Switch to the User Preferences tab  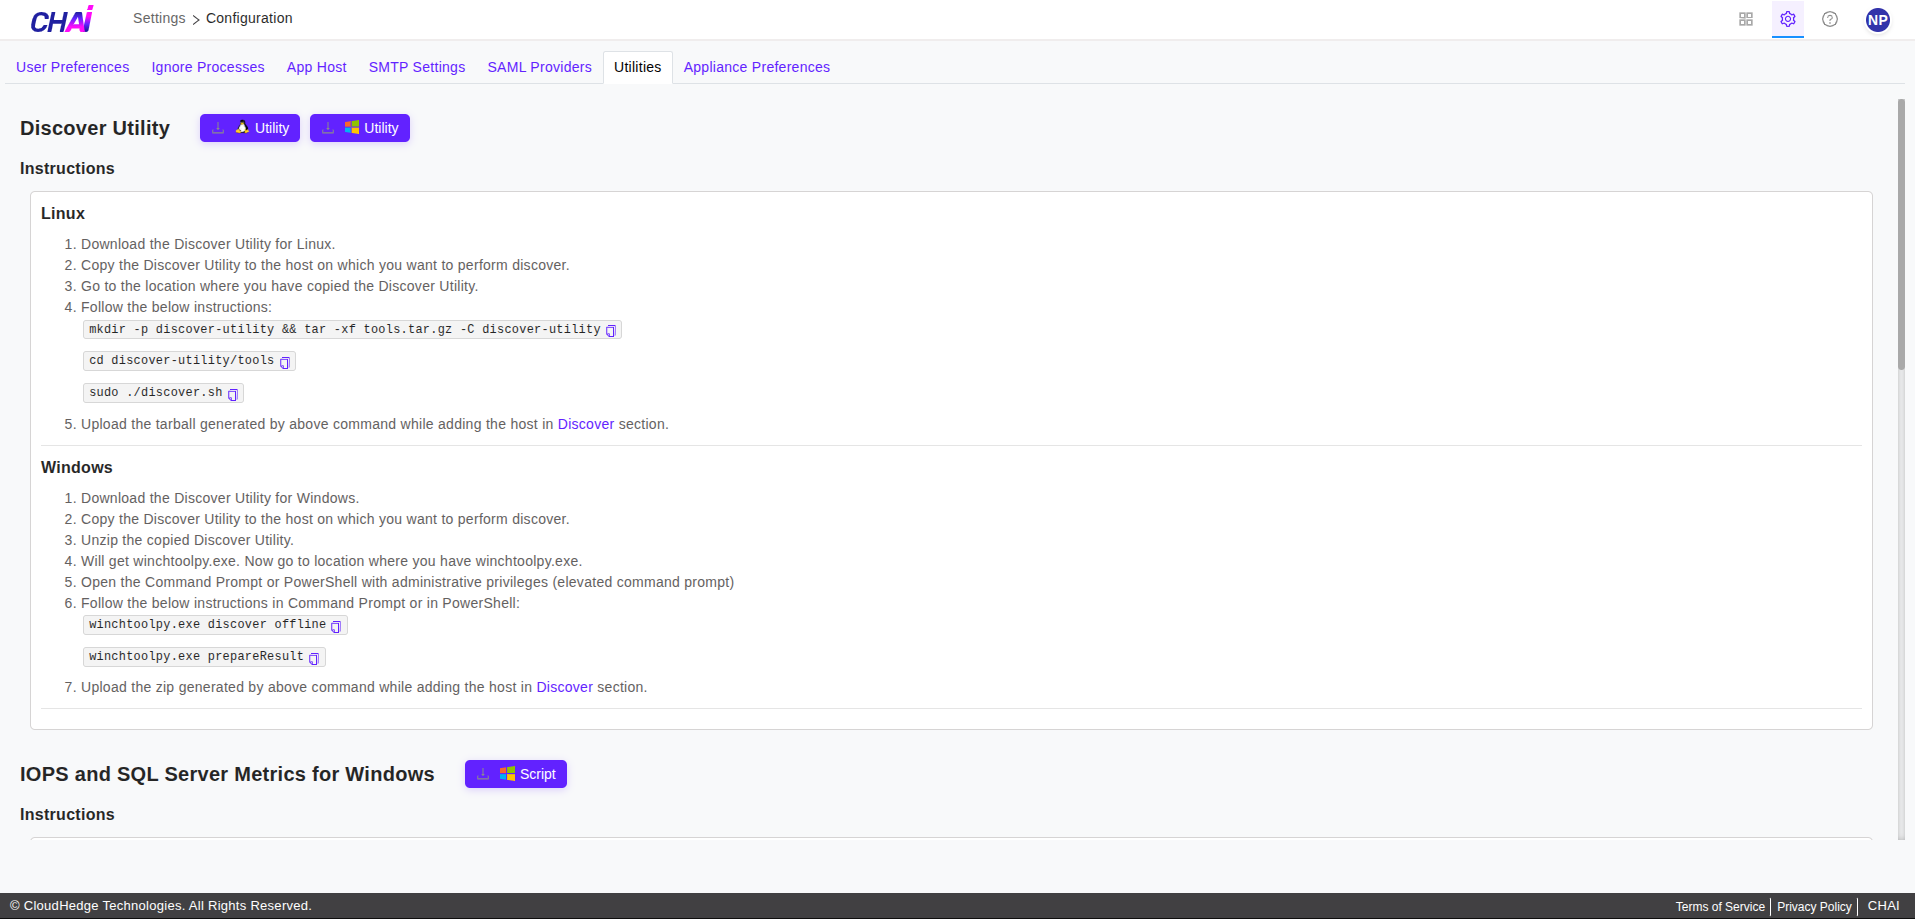pos(73,67)
